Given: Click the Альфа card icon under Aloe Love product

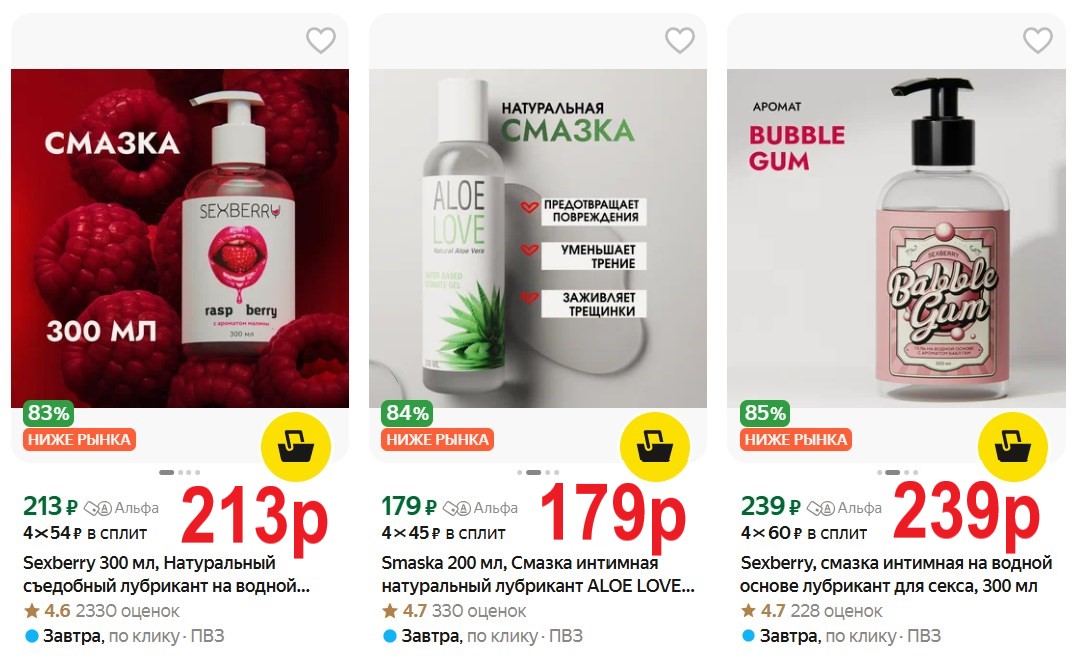Looking at the screenshot, I should coord(457,508).
